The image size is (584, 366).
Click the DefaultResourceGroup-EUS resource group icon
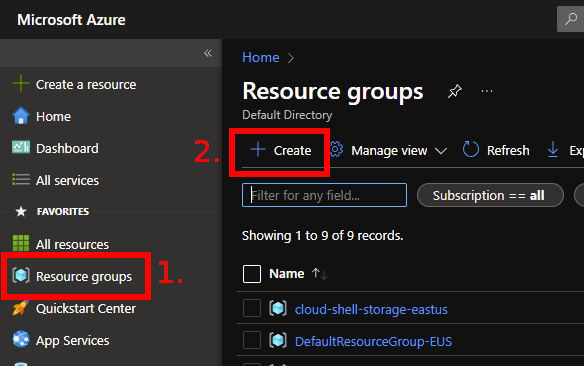[278, 340]
